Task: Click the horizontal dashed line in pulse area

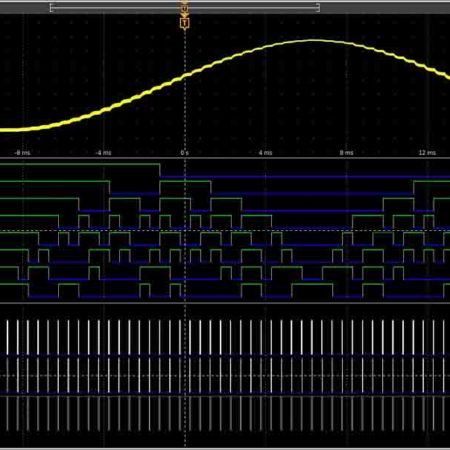Action: coord(225,376)
